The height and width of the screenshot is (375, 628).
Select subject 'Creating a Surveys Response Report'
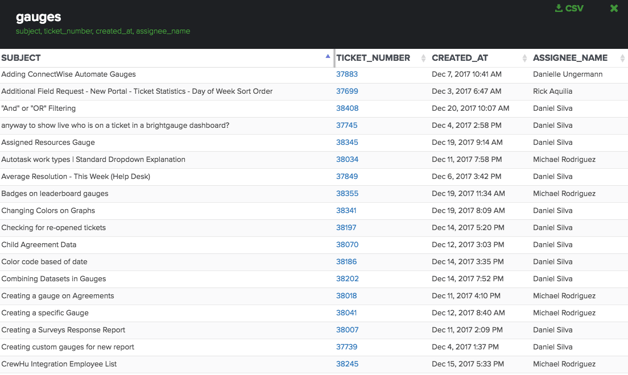tap(63, 330)
